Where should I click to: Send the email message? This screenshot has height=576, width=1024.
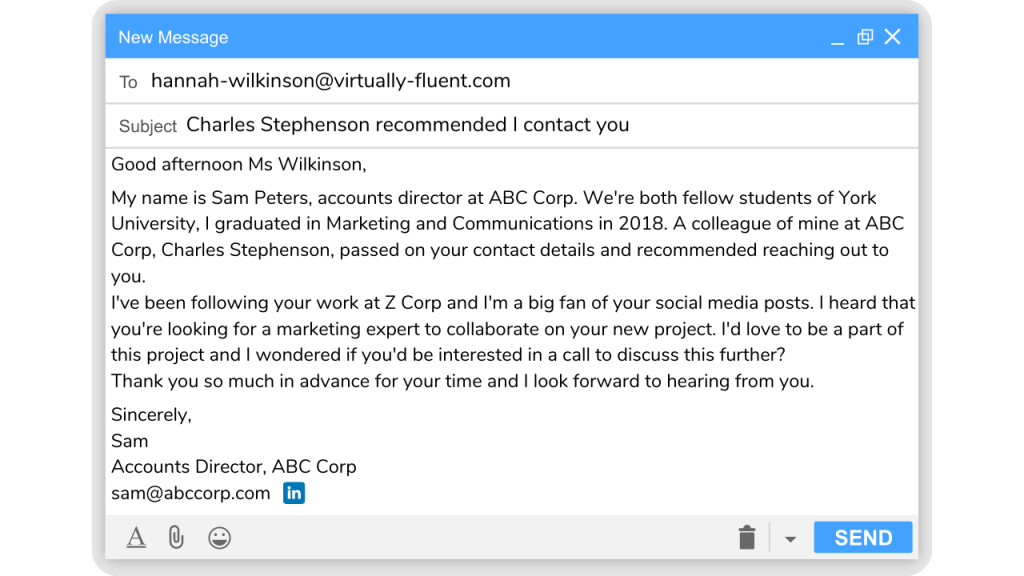tap(863, 537)
